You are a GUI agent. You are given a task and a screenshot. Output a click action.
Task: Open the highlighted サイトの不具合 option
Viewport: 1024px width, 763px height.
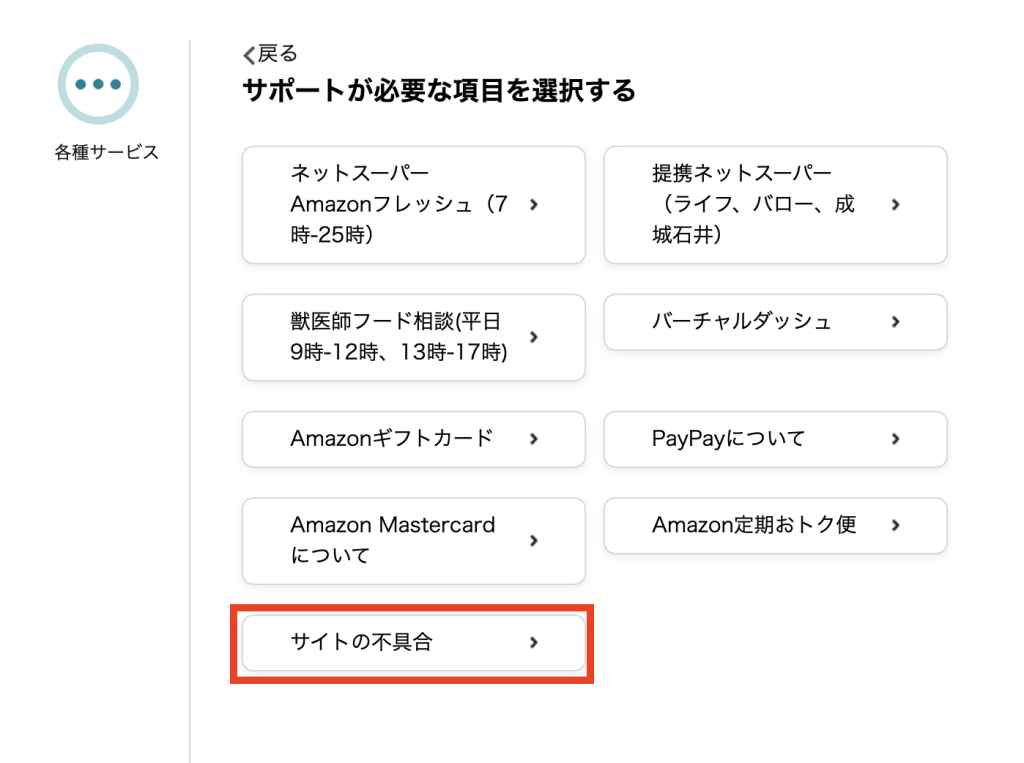pyautogui.click(x=413, y=642)
